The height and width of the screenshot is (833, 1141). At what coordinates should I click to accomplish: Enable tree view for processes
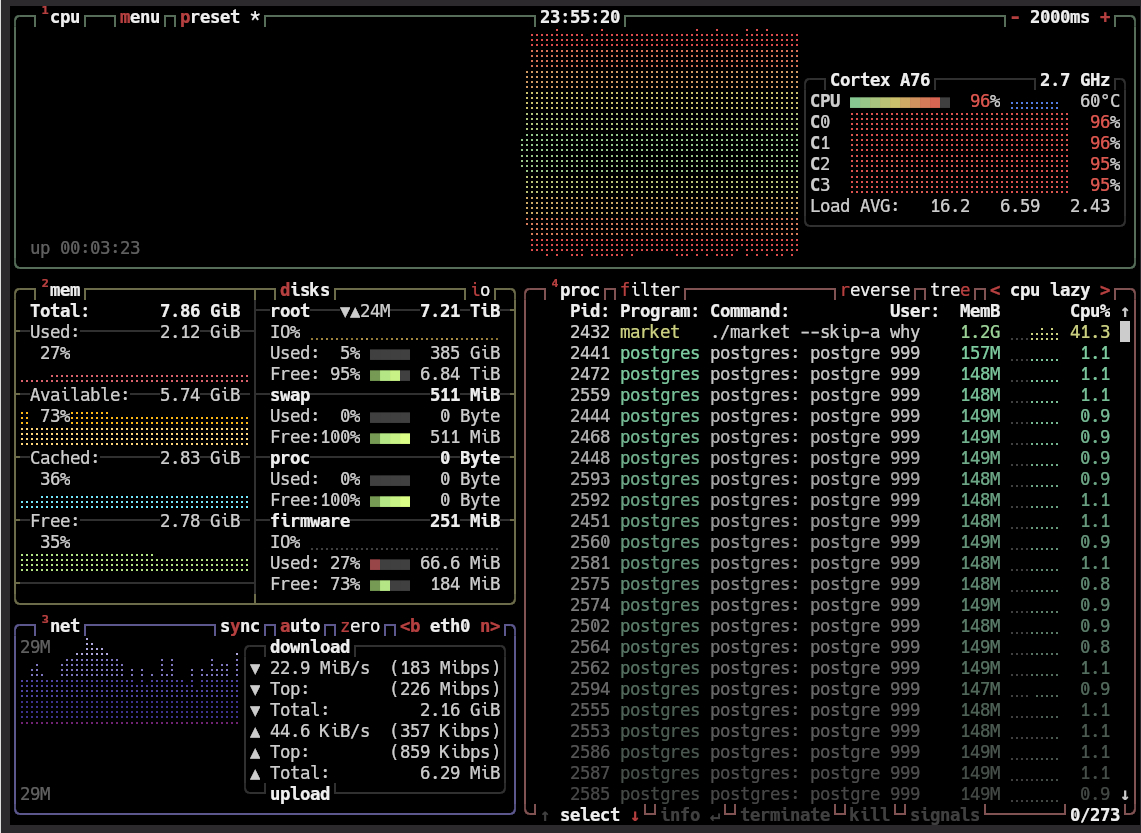pos(951,290)
